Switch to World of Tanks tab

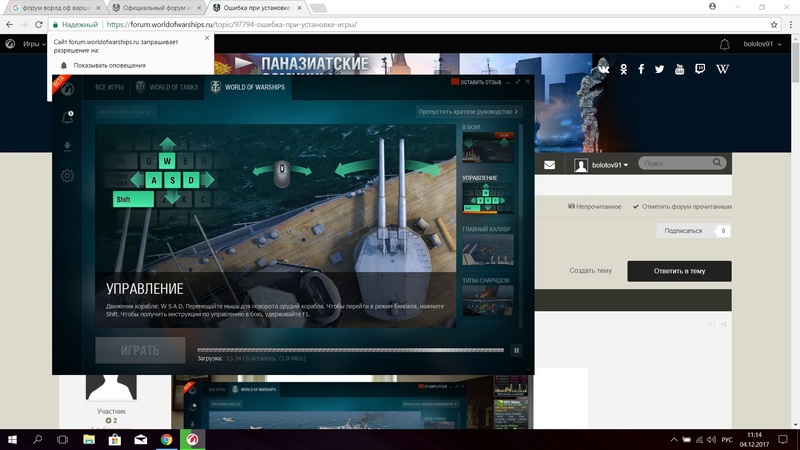[166, 87]
